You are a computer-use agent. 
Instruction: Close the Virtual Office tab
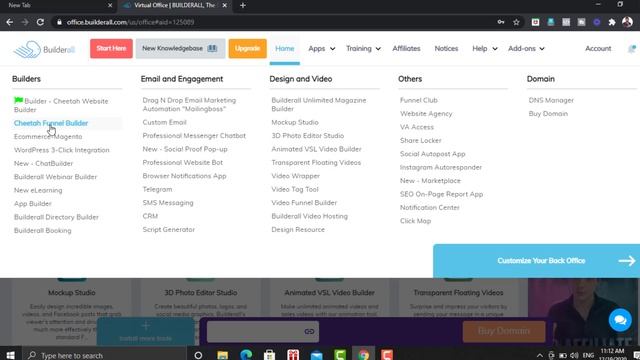coord(224,5)
